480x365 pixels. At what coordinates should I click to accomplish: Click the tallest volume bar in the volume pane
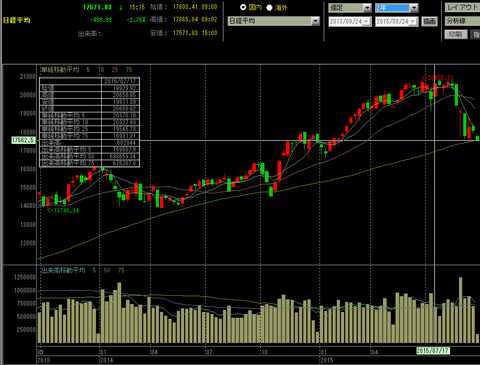[x=461, y=310]
